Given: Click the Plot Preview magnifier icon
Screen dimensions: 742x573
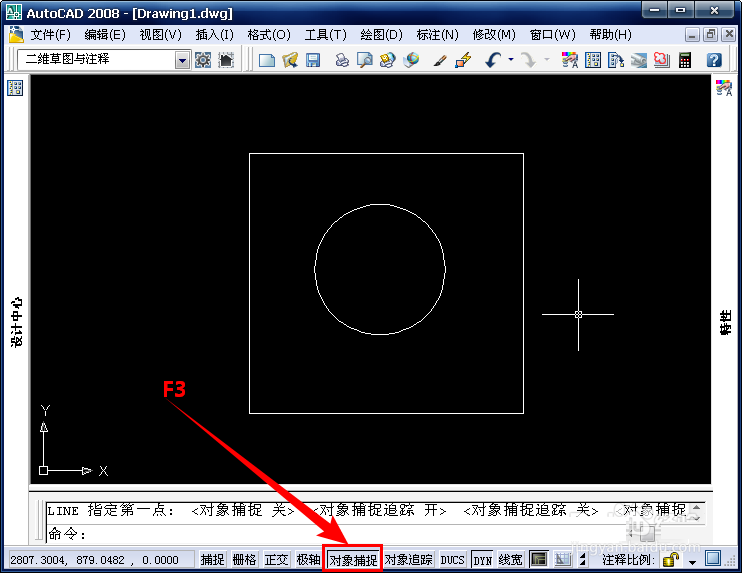Looking at the screenshot, I should click(x=364, y=60).
